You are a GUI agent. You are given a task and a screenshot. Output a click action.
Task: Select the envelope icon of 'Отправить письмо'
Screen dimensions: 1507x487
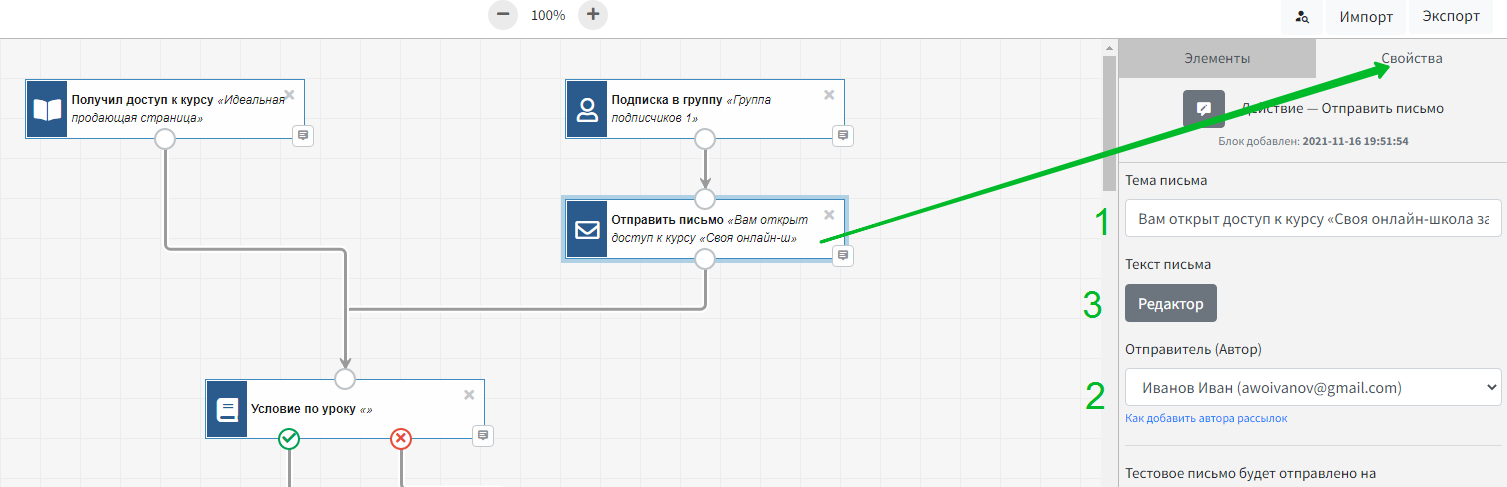click(x=587, y=229)
